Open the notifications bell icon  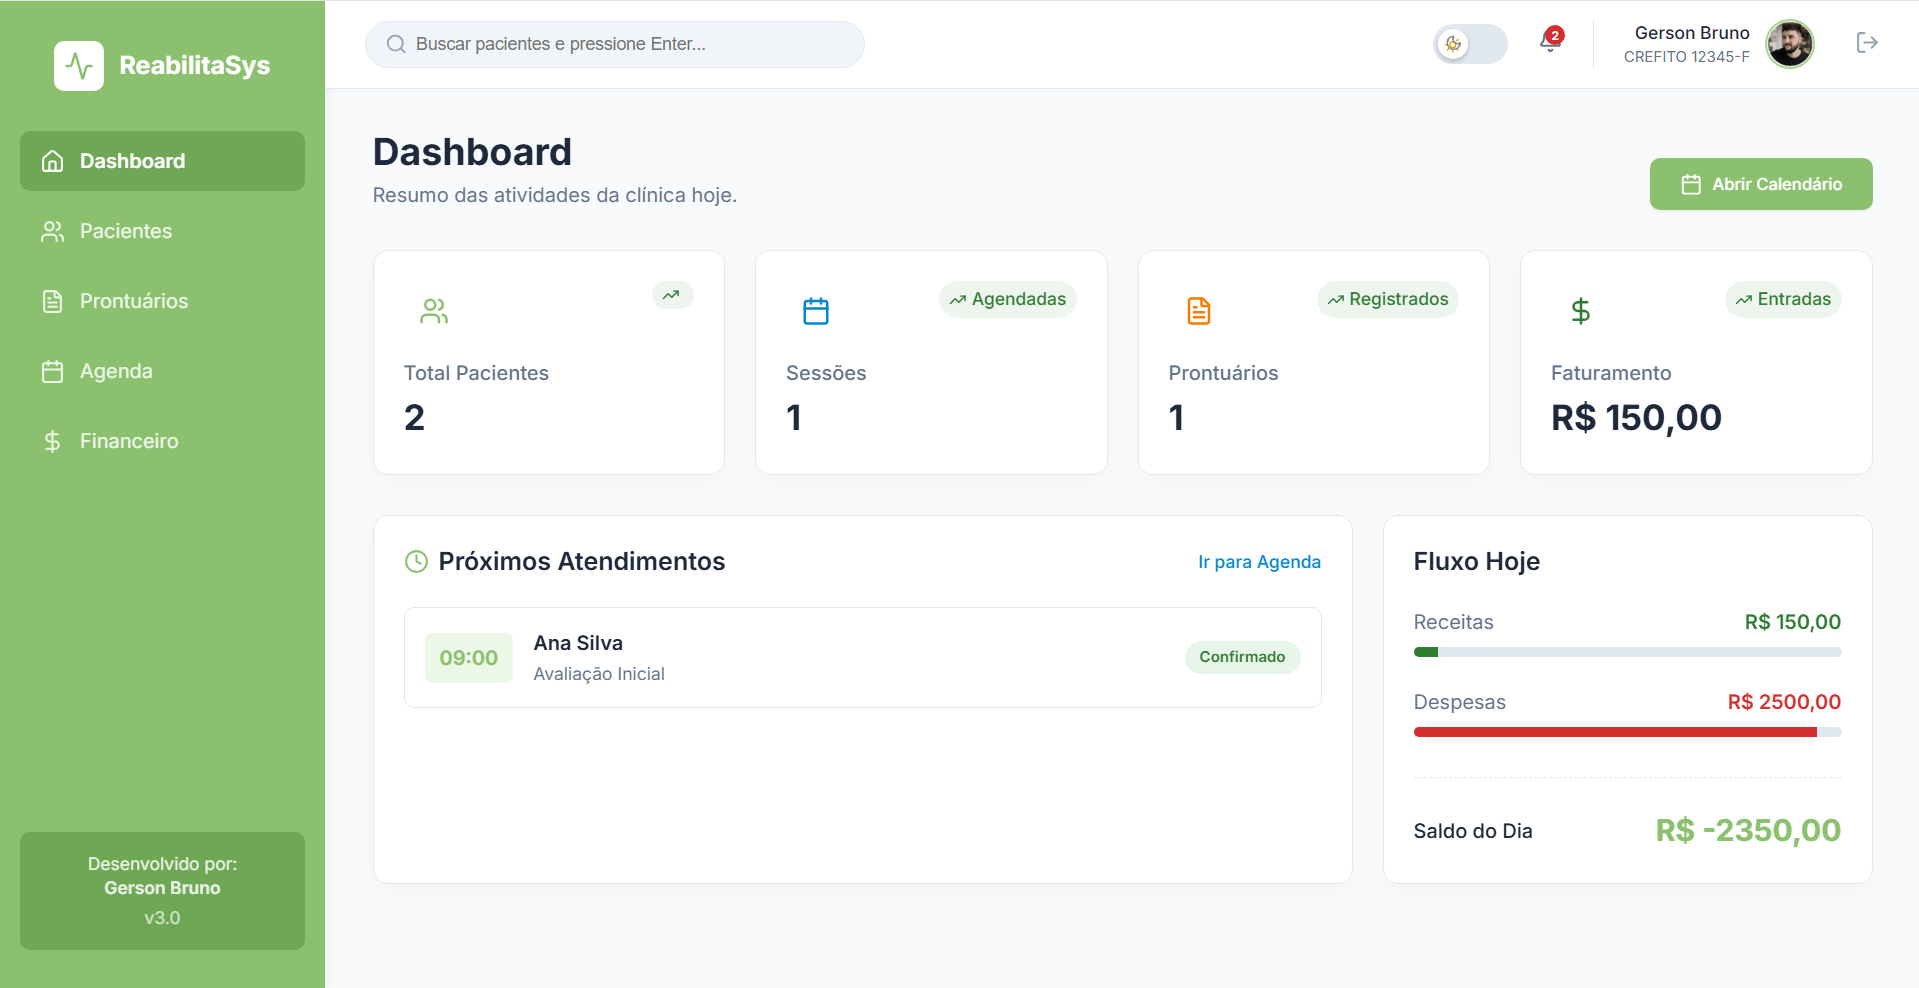[1550, 42]
